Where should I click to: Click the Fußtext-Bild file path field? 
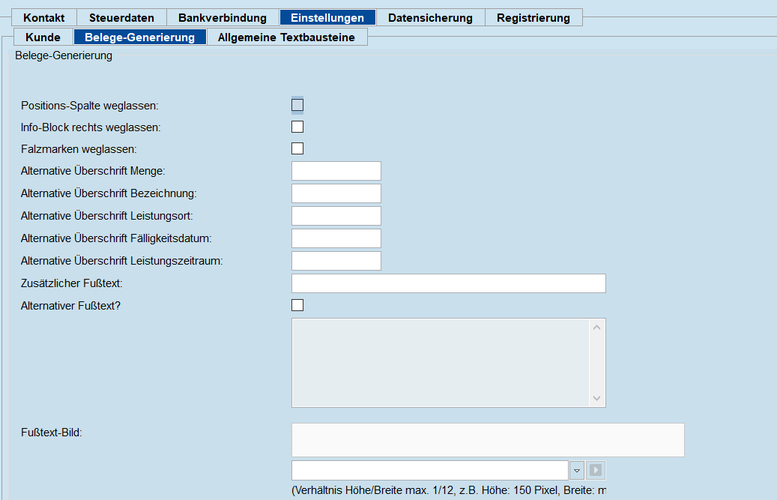[430, 470]
